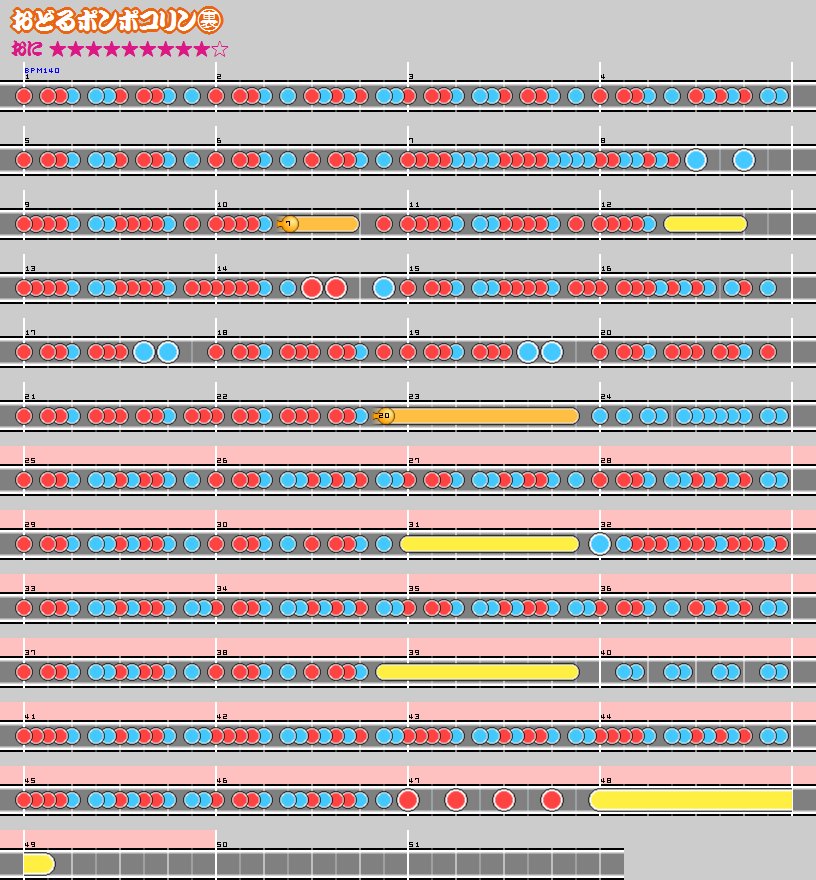
Task: Click the first large red note in measure 47
Action: [x=408, y=800]
